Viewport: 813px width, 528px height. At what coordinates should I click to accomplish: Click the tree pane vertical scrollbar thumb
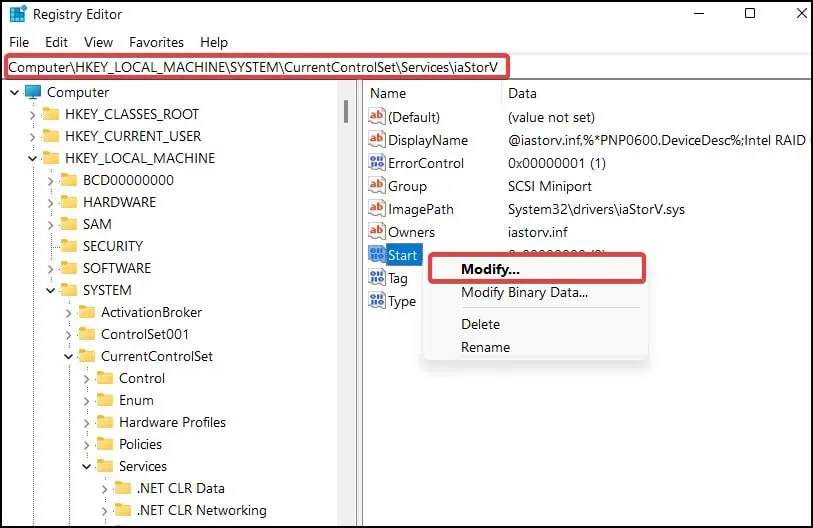point(346,111)
